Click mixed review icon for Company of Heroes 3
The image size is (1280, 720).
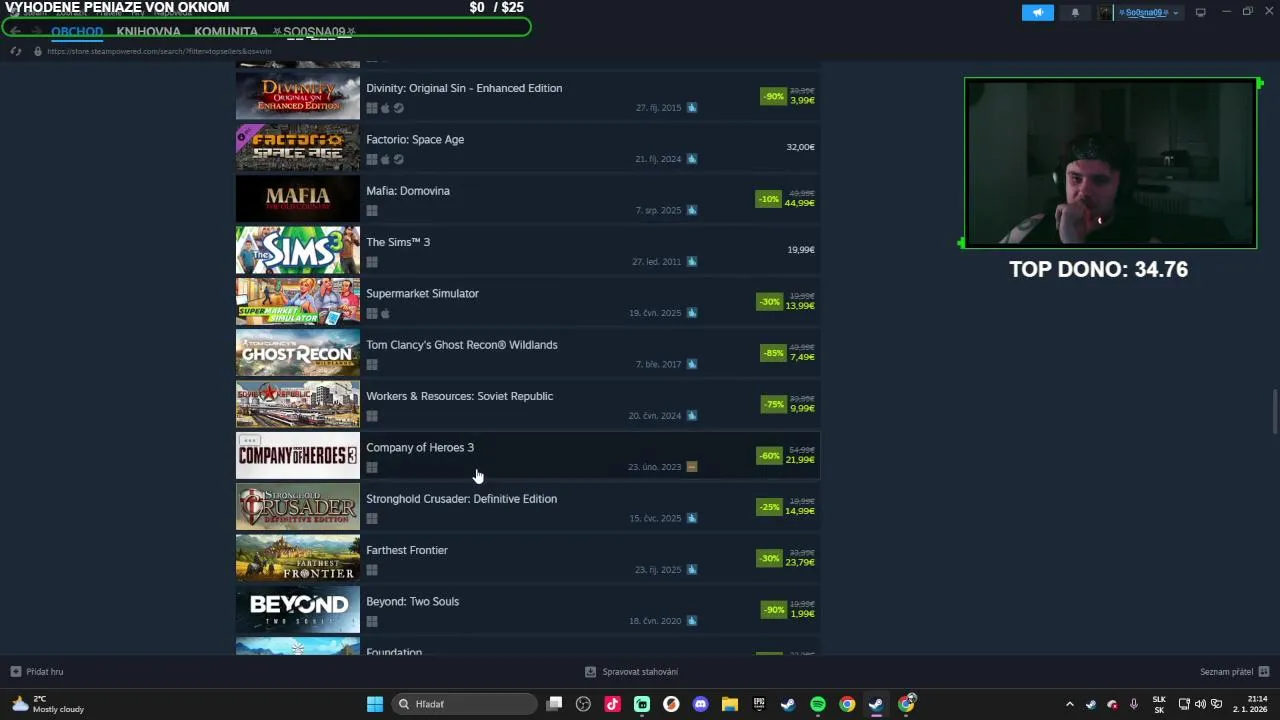692,467
